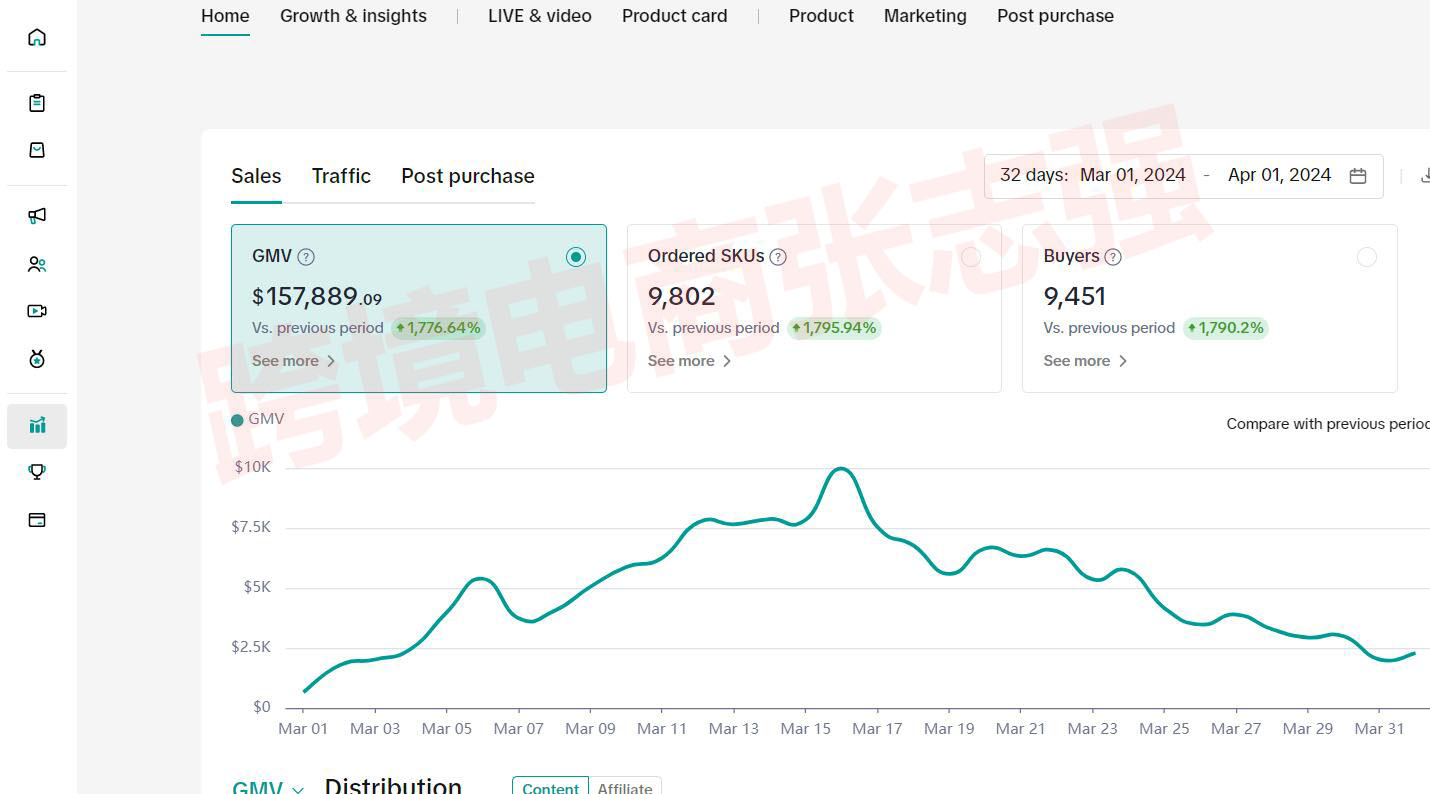Image resolution: width=1430 pixels, height=794 pixels.
Task: Open the date range picker field
Action: (1184, 176)
